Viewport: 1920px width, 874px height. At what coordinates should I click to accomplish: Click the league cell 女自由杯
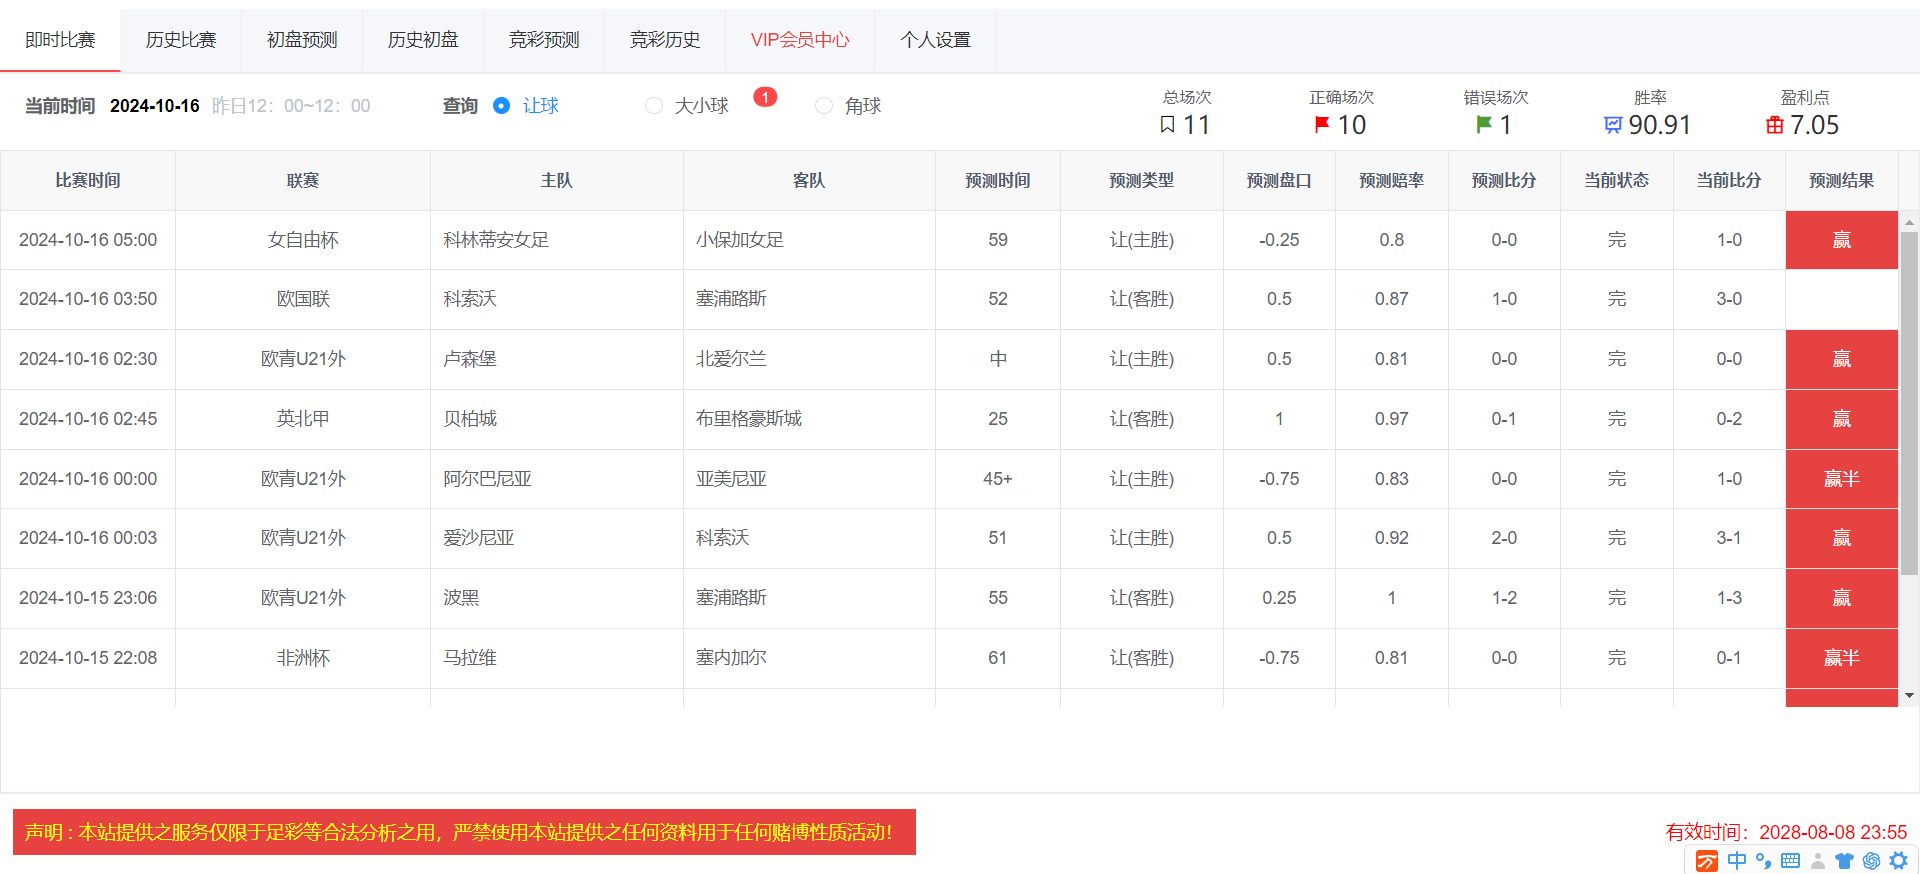303,240
